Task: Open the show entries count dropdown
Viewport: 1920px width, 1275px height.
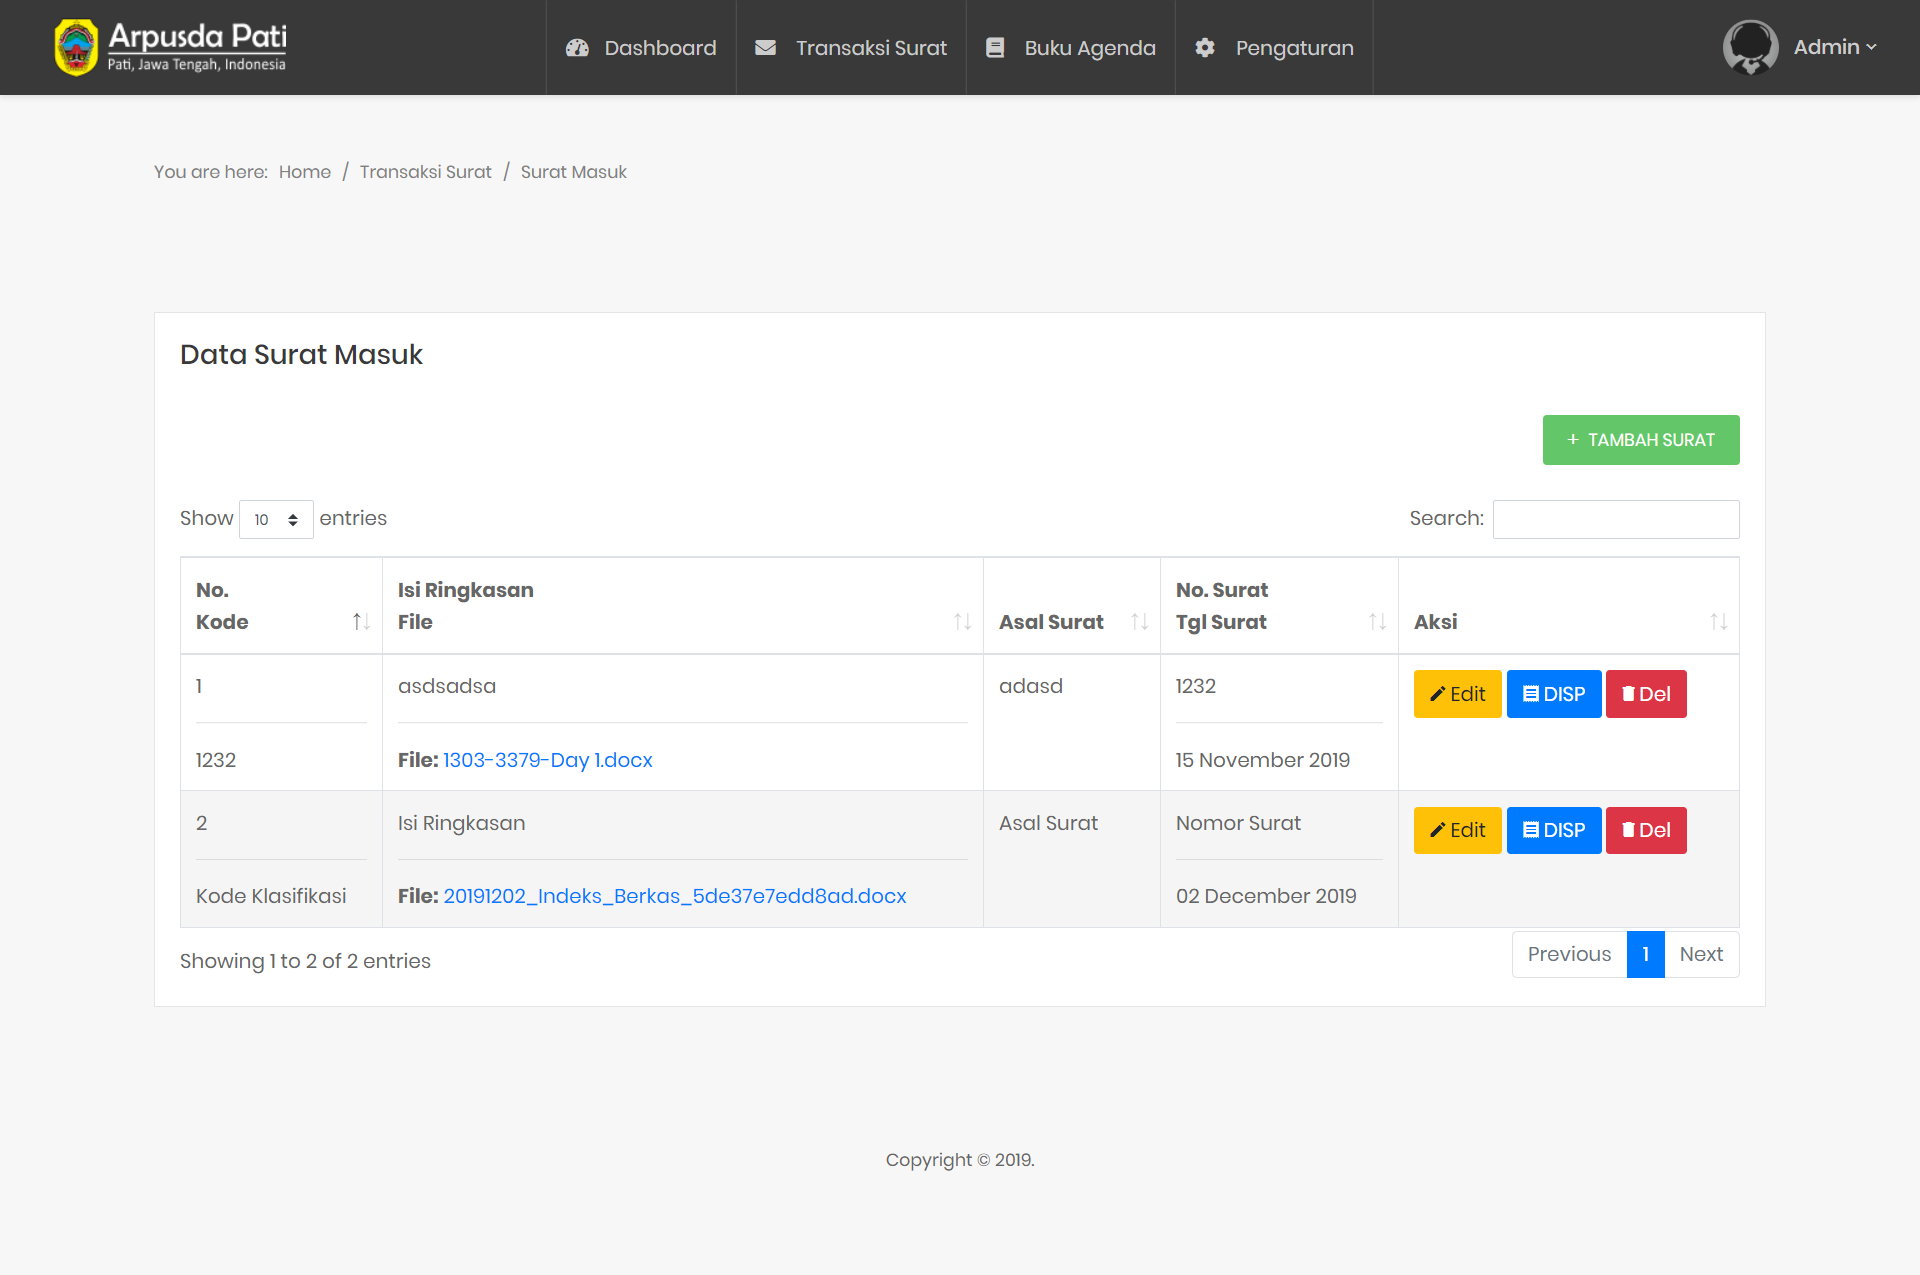Action: coord(276,519)
